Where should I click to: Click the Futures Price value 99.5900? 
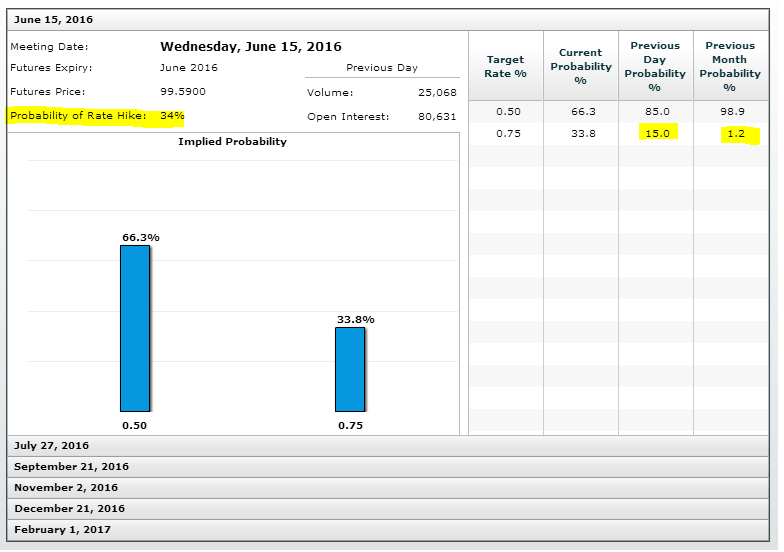[x=182, y=93]
